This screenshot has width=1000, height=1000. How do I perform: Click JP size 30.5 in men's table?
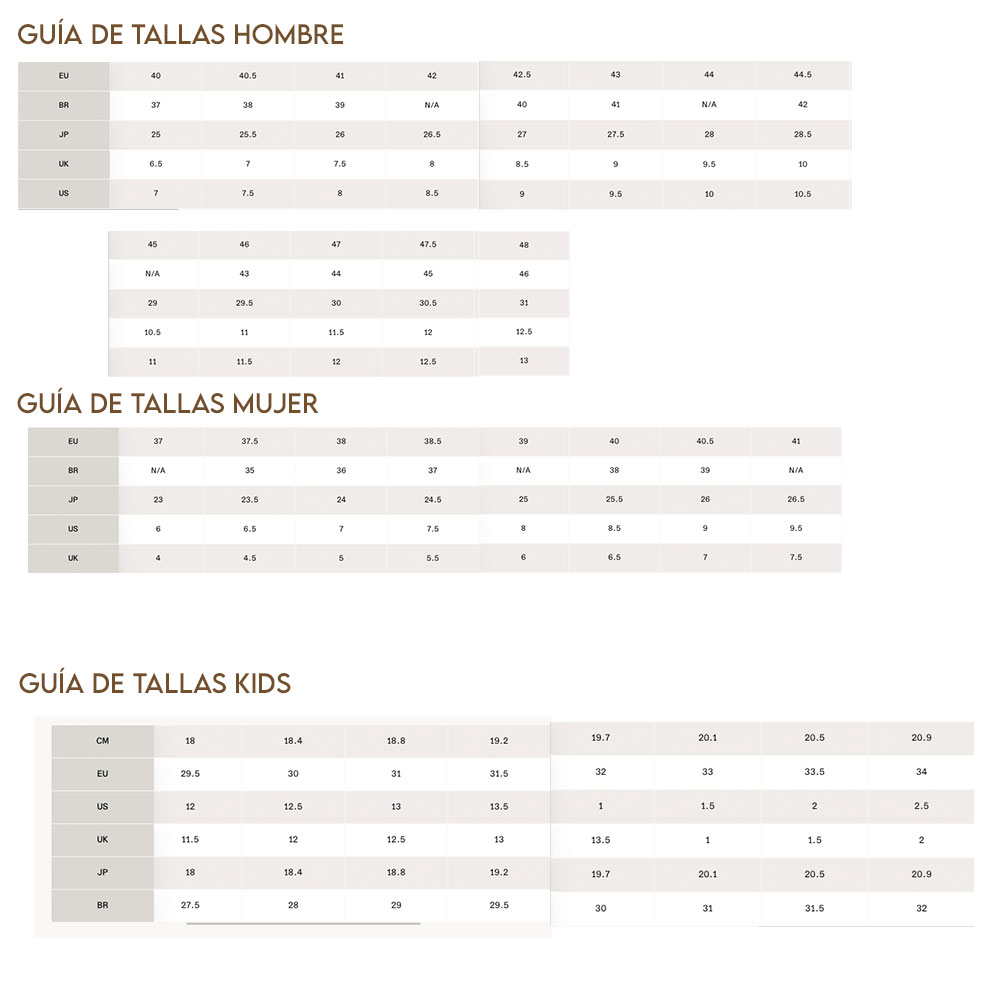click(x=428, y=303)
